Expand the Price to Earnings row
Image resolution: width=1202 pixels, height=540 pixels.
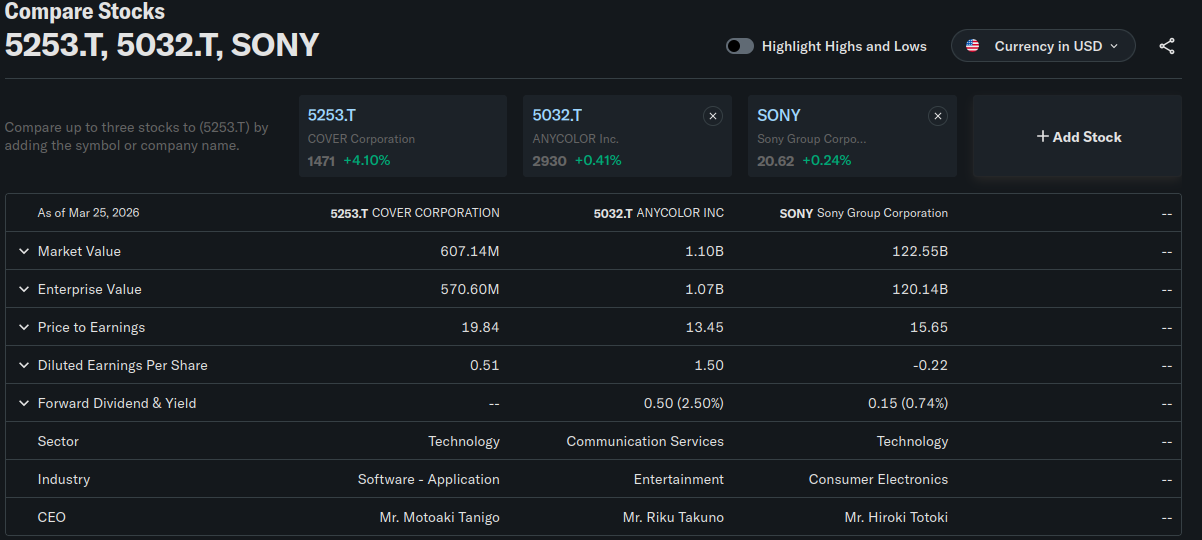(24, 327)
